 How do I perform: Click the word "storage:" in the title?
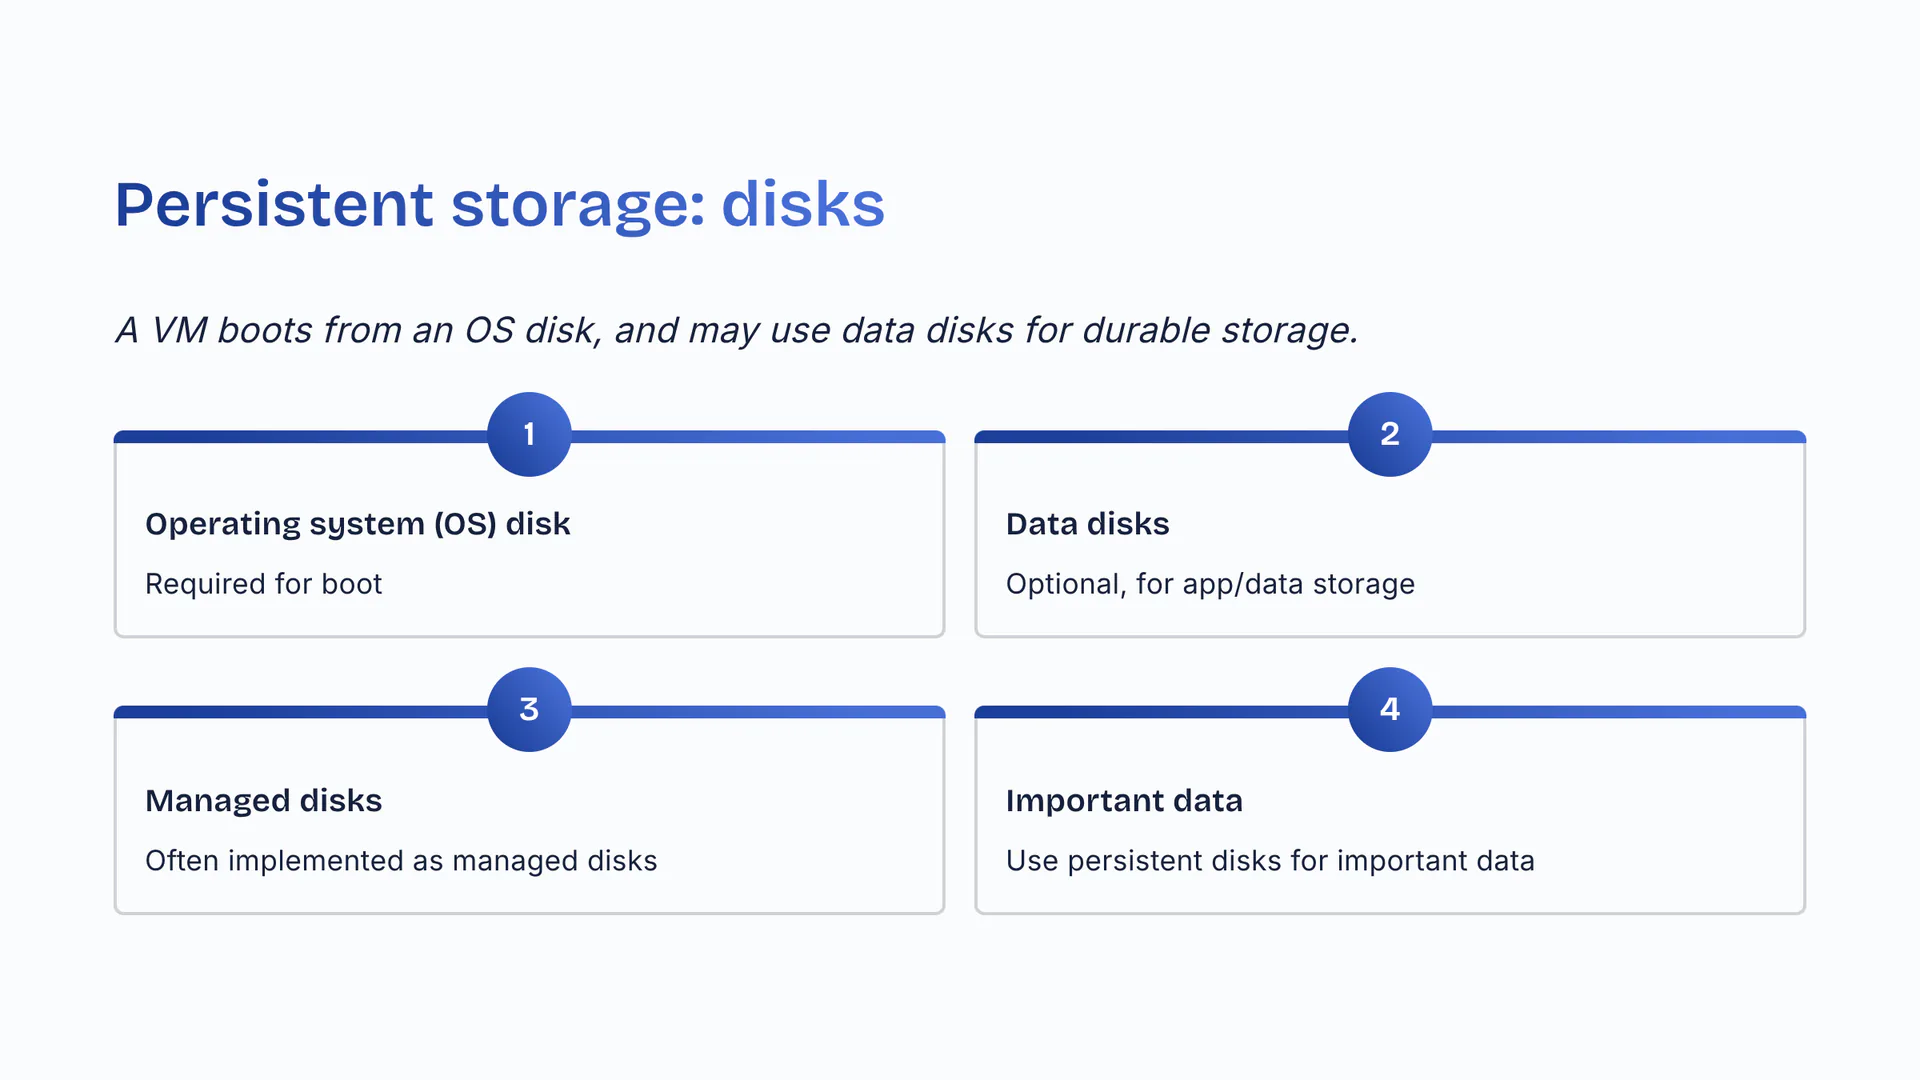tap(578, 204)
